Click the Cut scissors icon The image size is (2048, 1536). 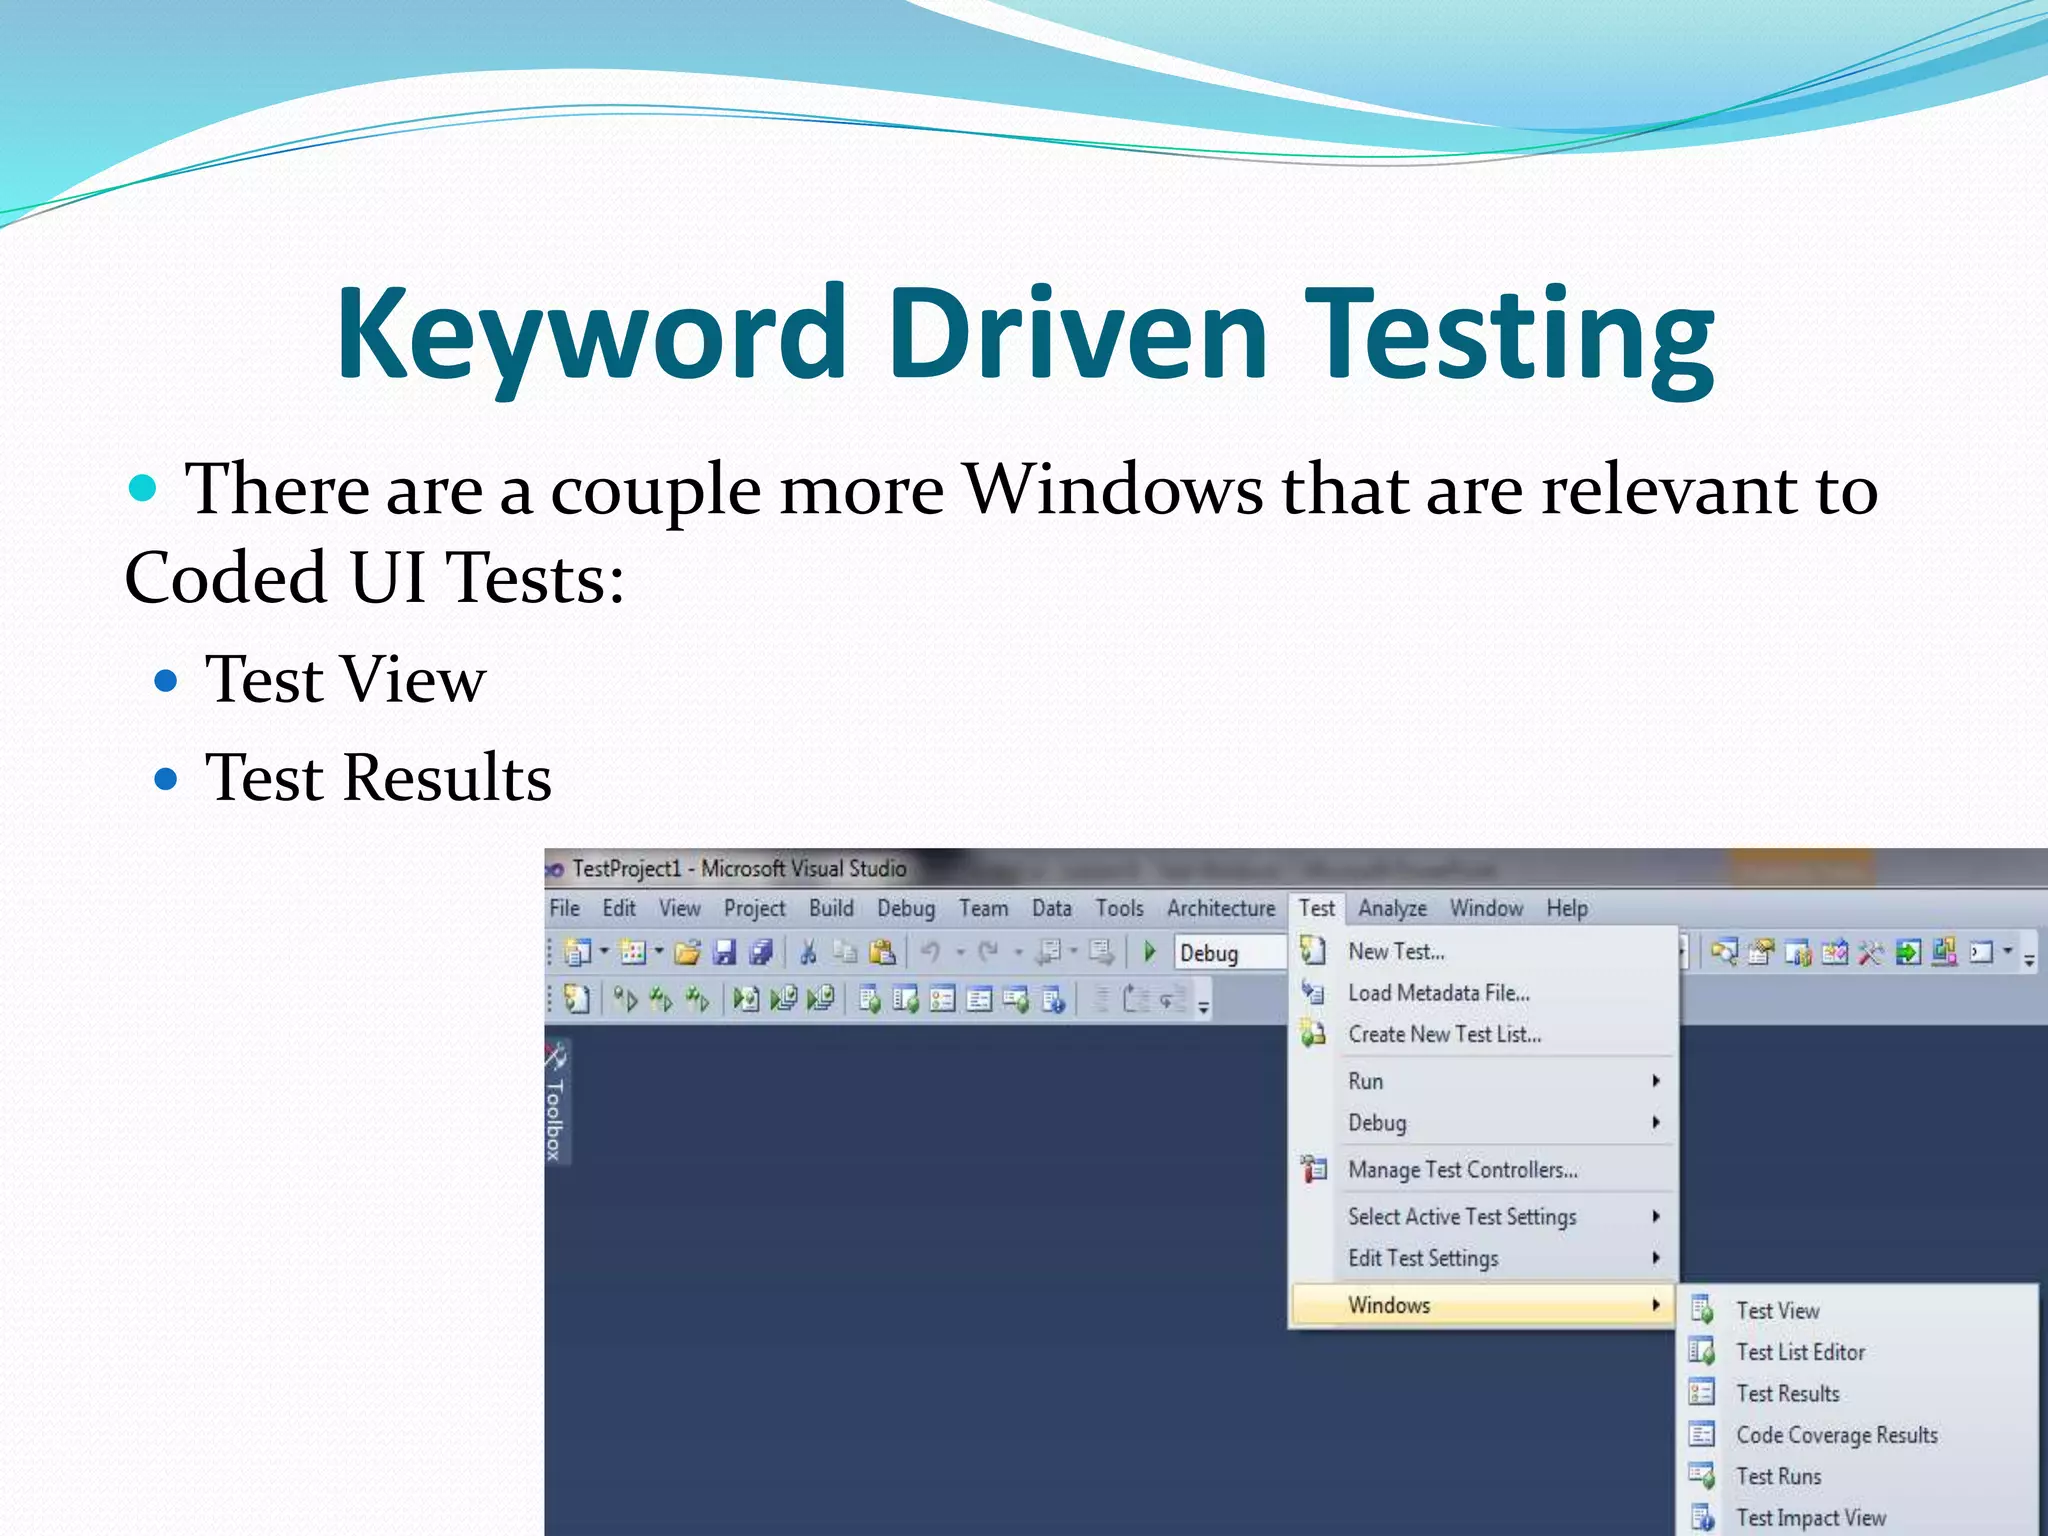(808, 953)
